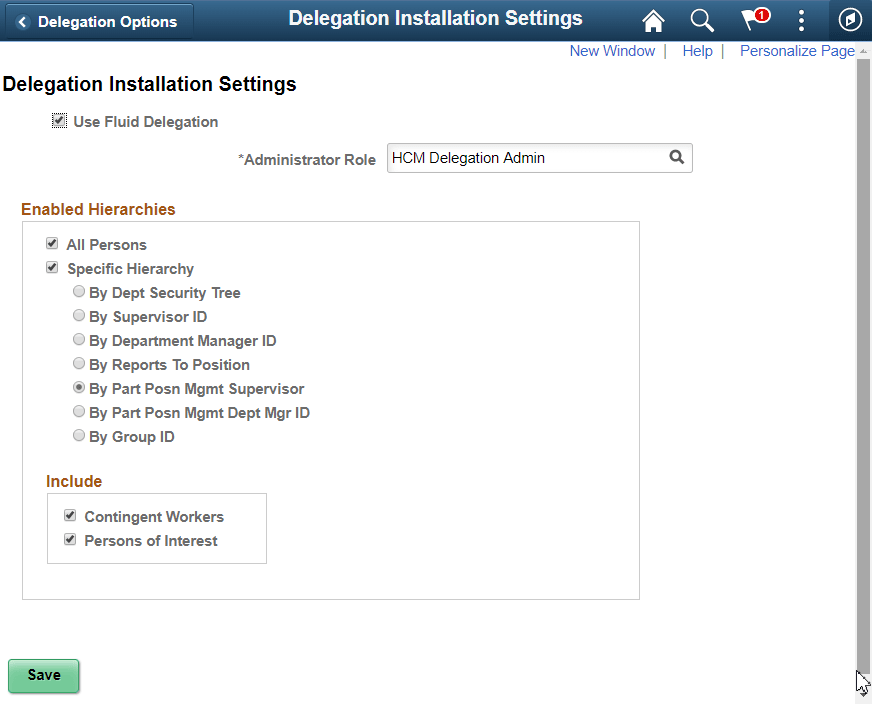
Task: Navigate back using Delegation Options button
Action: tap(98, 20)
